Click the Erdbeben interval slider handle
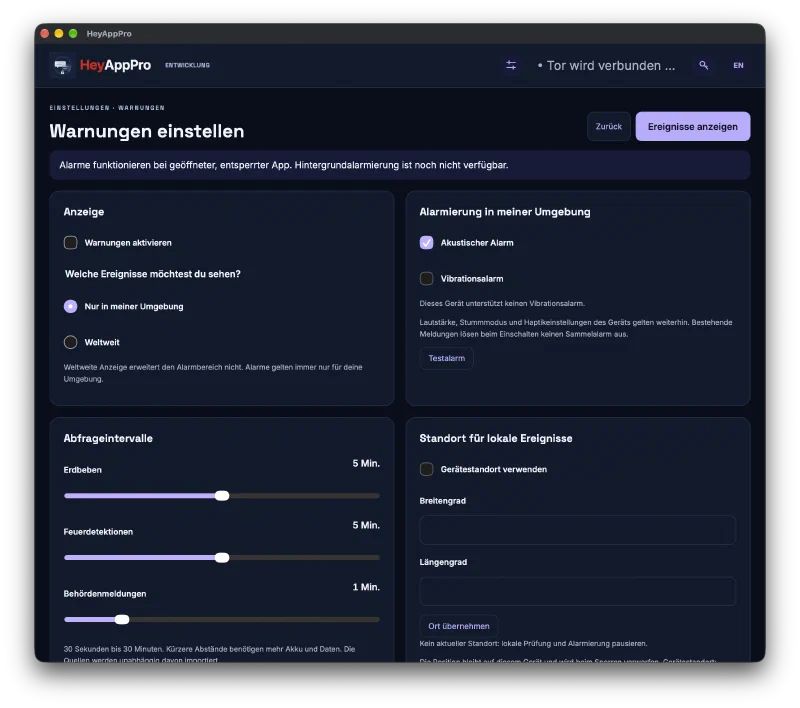This screenshot has height=708, width=800. click(x=222, y=496)
